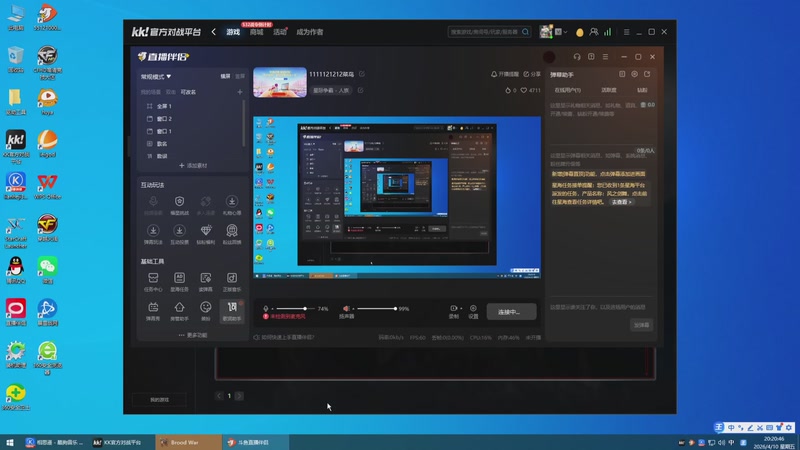
Task: Switch to the 贡献度 tab in the danmaku assistant
Action: point(608,90)
